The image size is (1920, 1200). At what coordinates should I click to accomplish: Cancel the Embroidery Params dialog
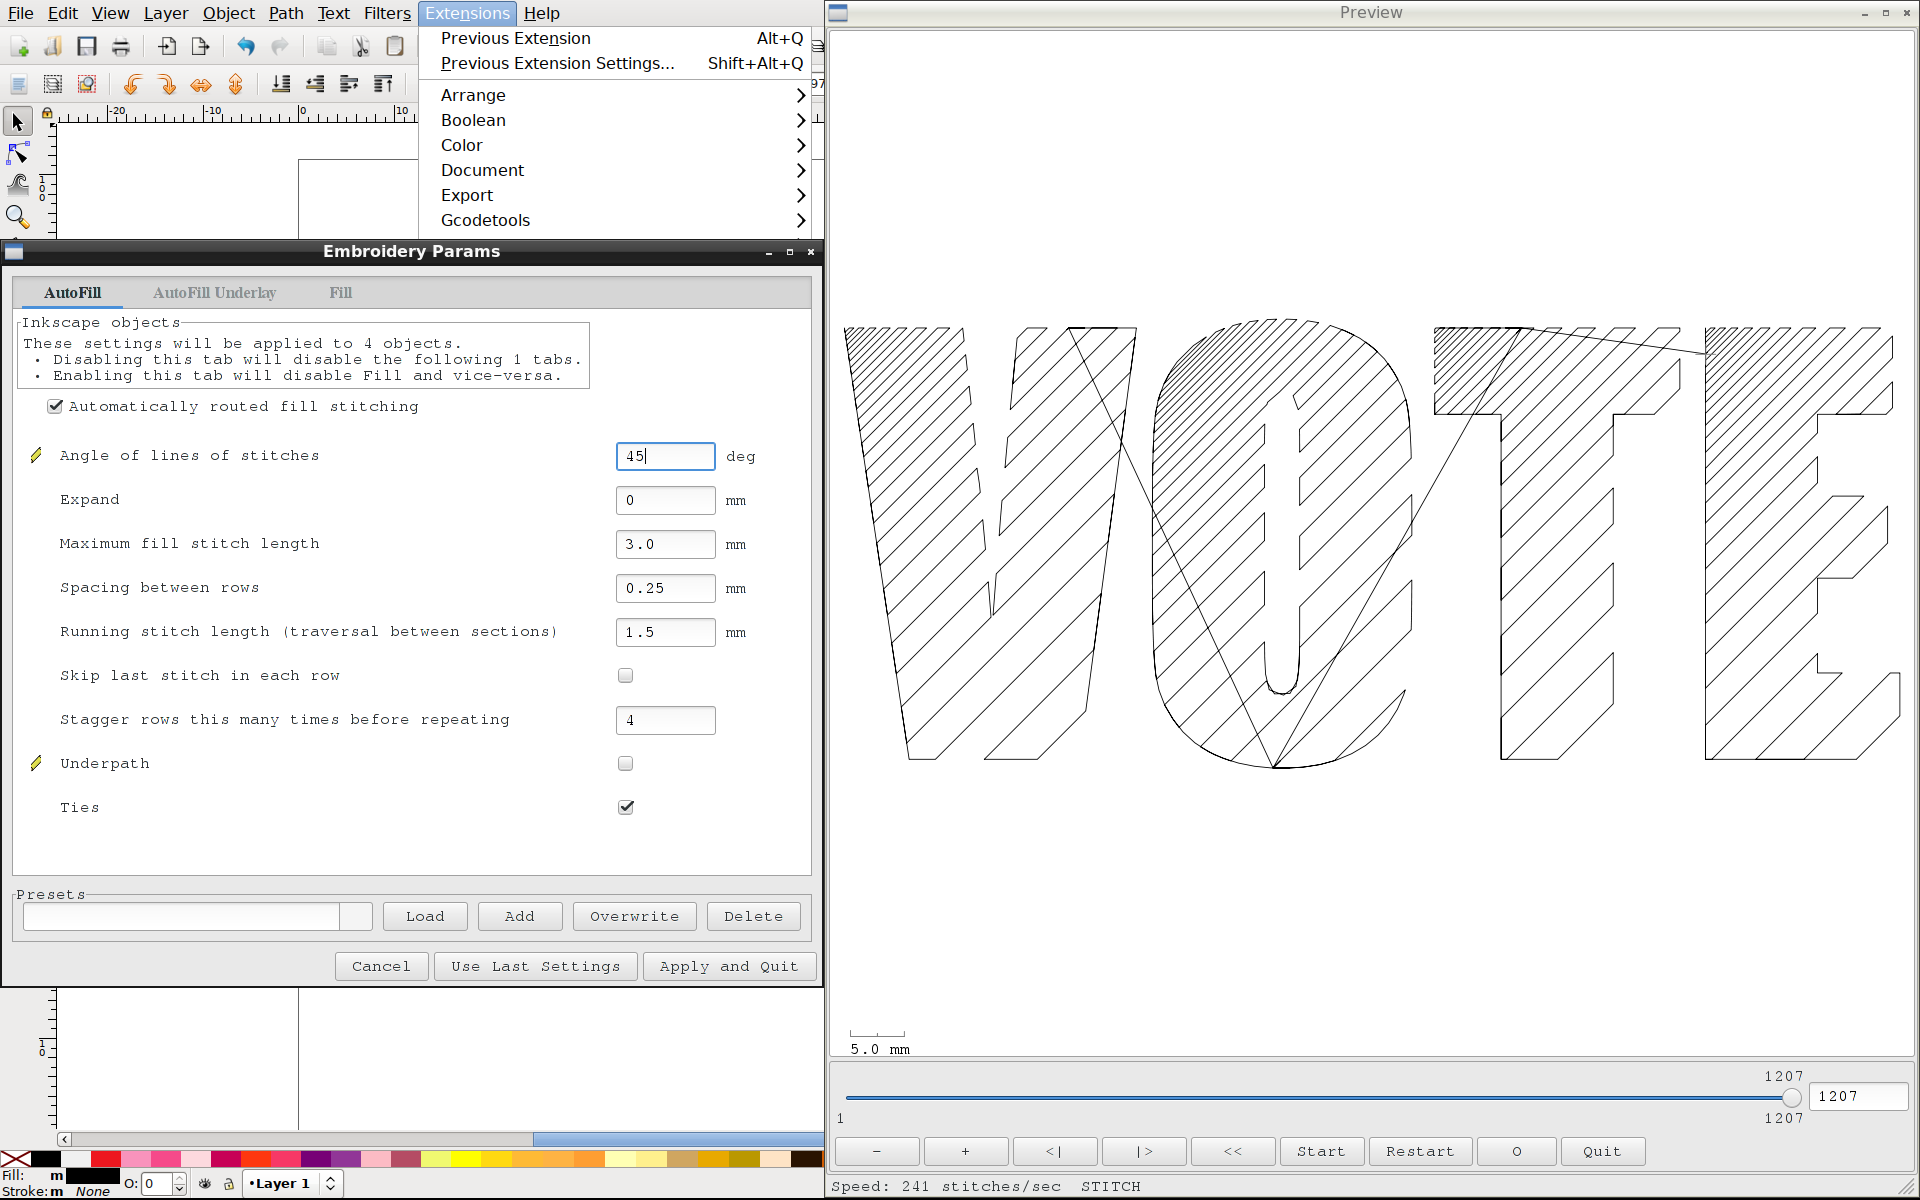click(381, 966)
